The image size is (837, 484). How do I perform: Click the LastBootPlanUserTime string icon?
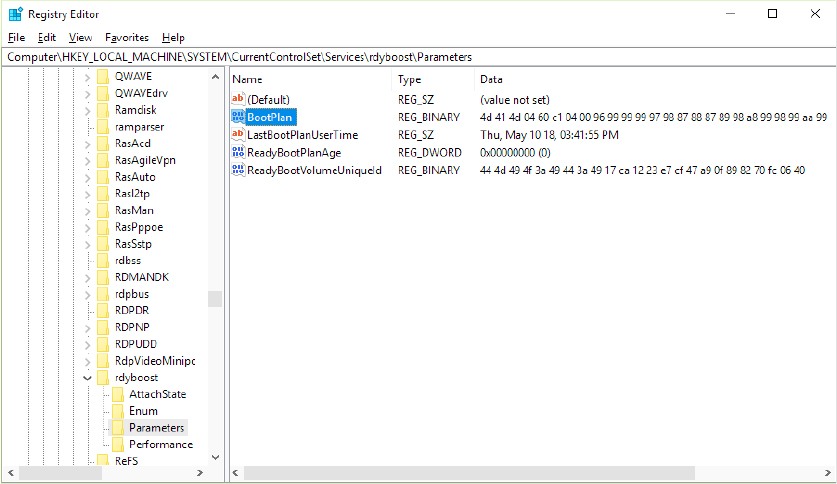point(238,135)
